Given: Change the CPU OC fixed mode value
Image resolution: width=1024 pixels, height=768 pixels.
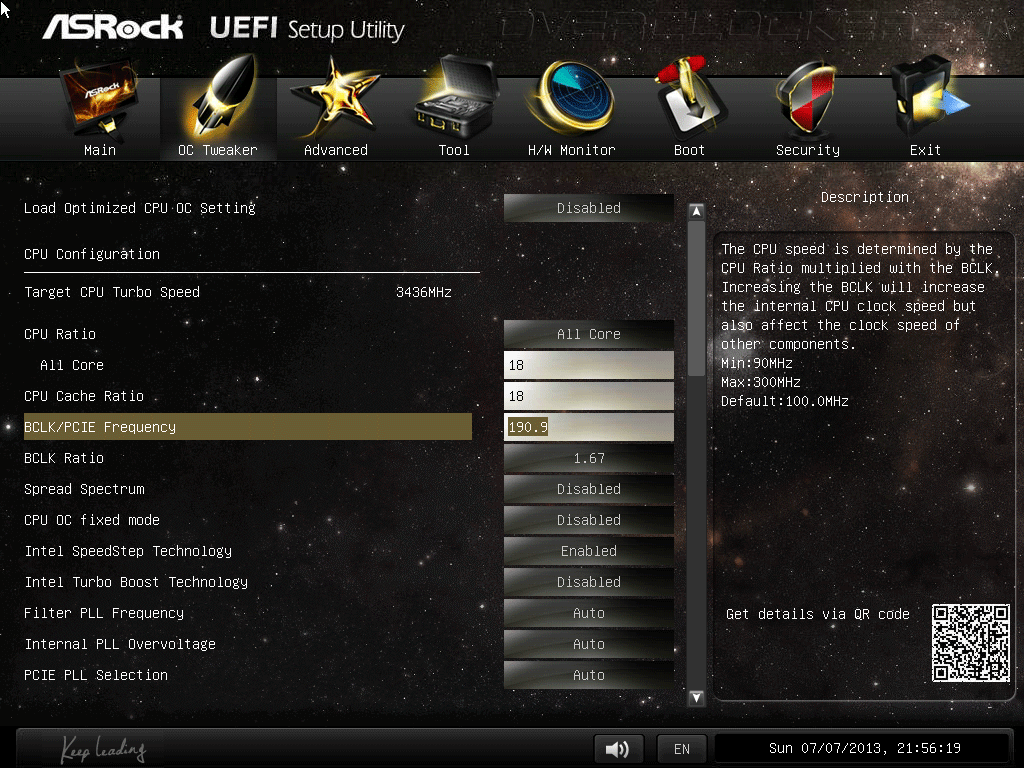Looking at the screenshot, I should pyautogui.click(x=588, y=520).
